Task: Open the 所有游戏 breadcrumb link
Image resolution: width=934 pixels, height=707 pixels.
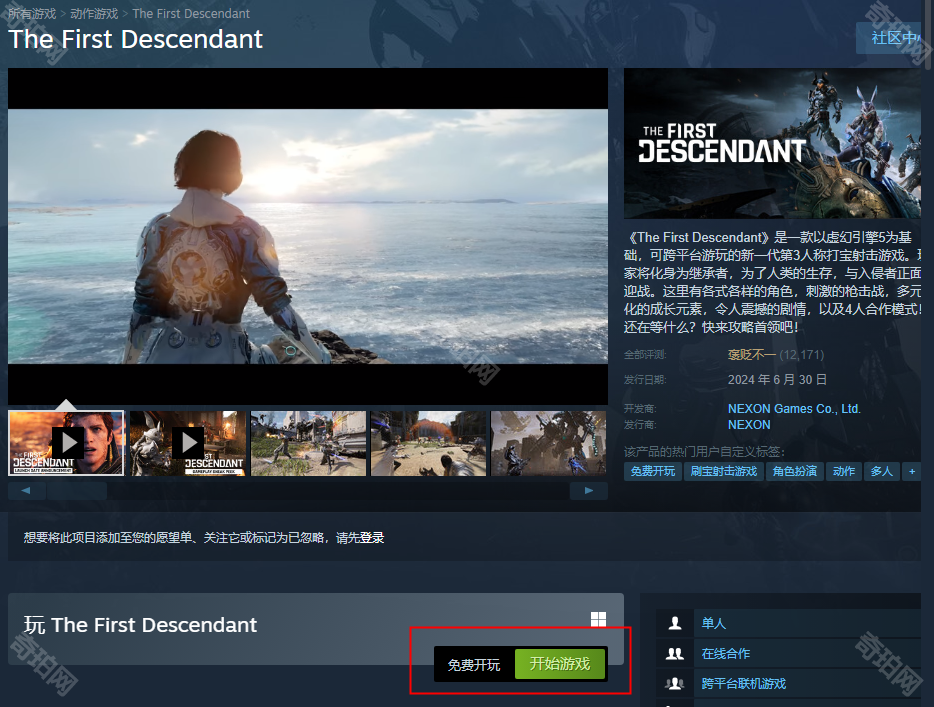Action: (33, 14)
